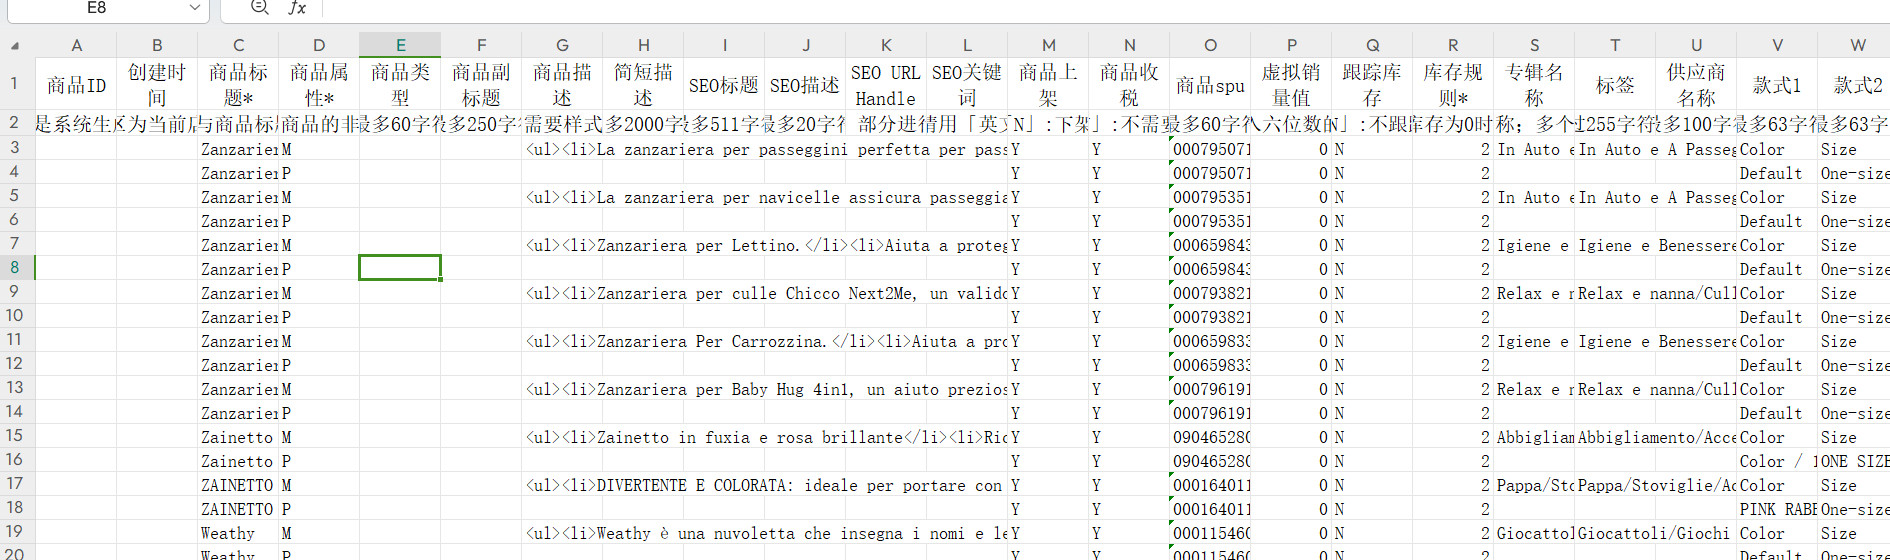Click the 商品ID header cell

click(x=76, y=85)
